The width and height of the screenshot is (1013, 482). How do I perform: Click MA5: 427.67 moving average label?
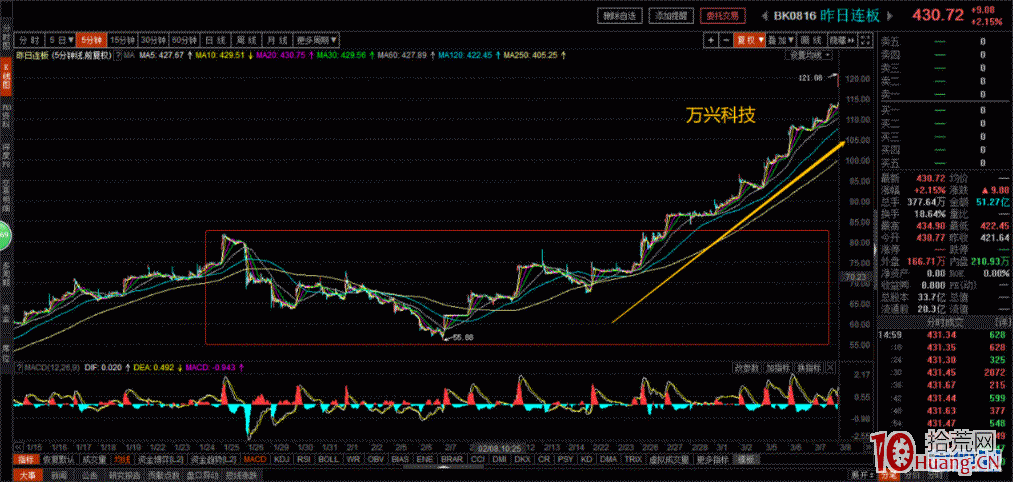coord(162,56)
